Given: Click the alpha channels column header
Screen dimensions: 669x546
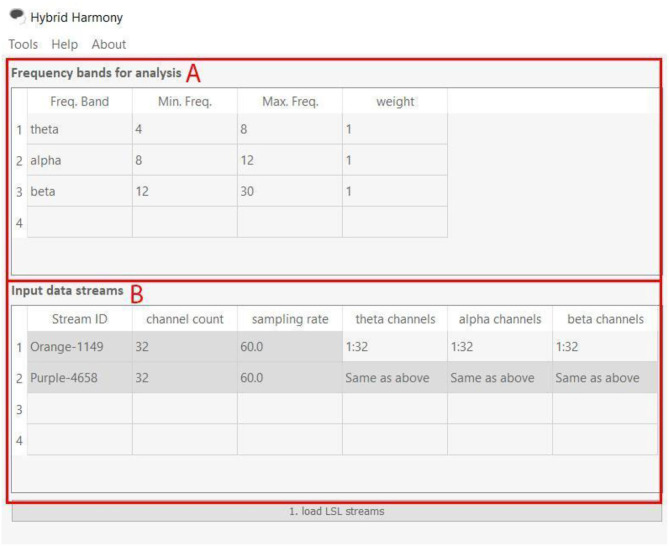Looking at the screenshot, I should tap(500, 319).
